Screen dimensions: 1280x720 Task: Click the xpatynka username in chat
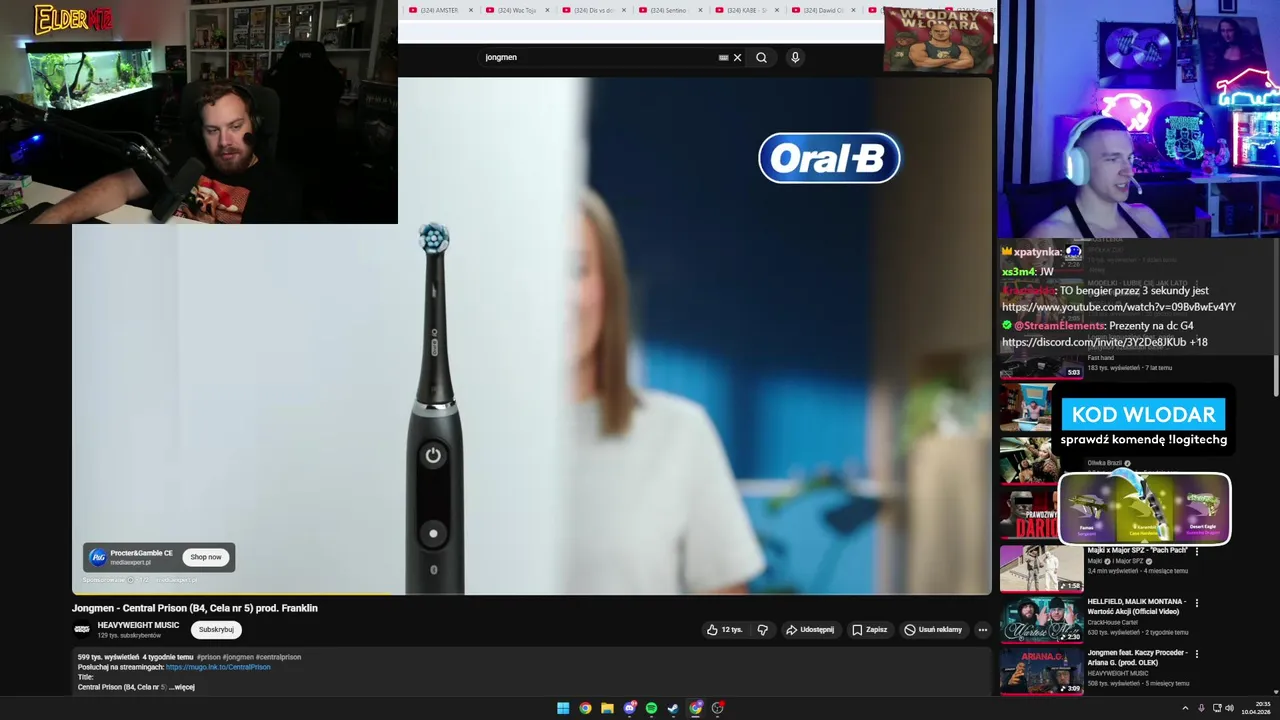[x=1037, y=252]
